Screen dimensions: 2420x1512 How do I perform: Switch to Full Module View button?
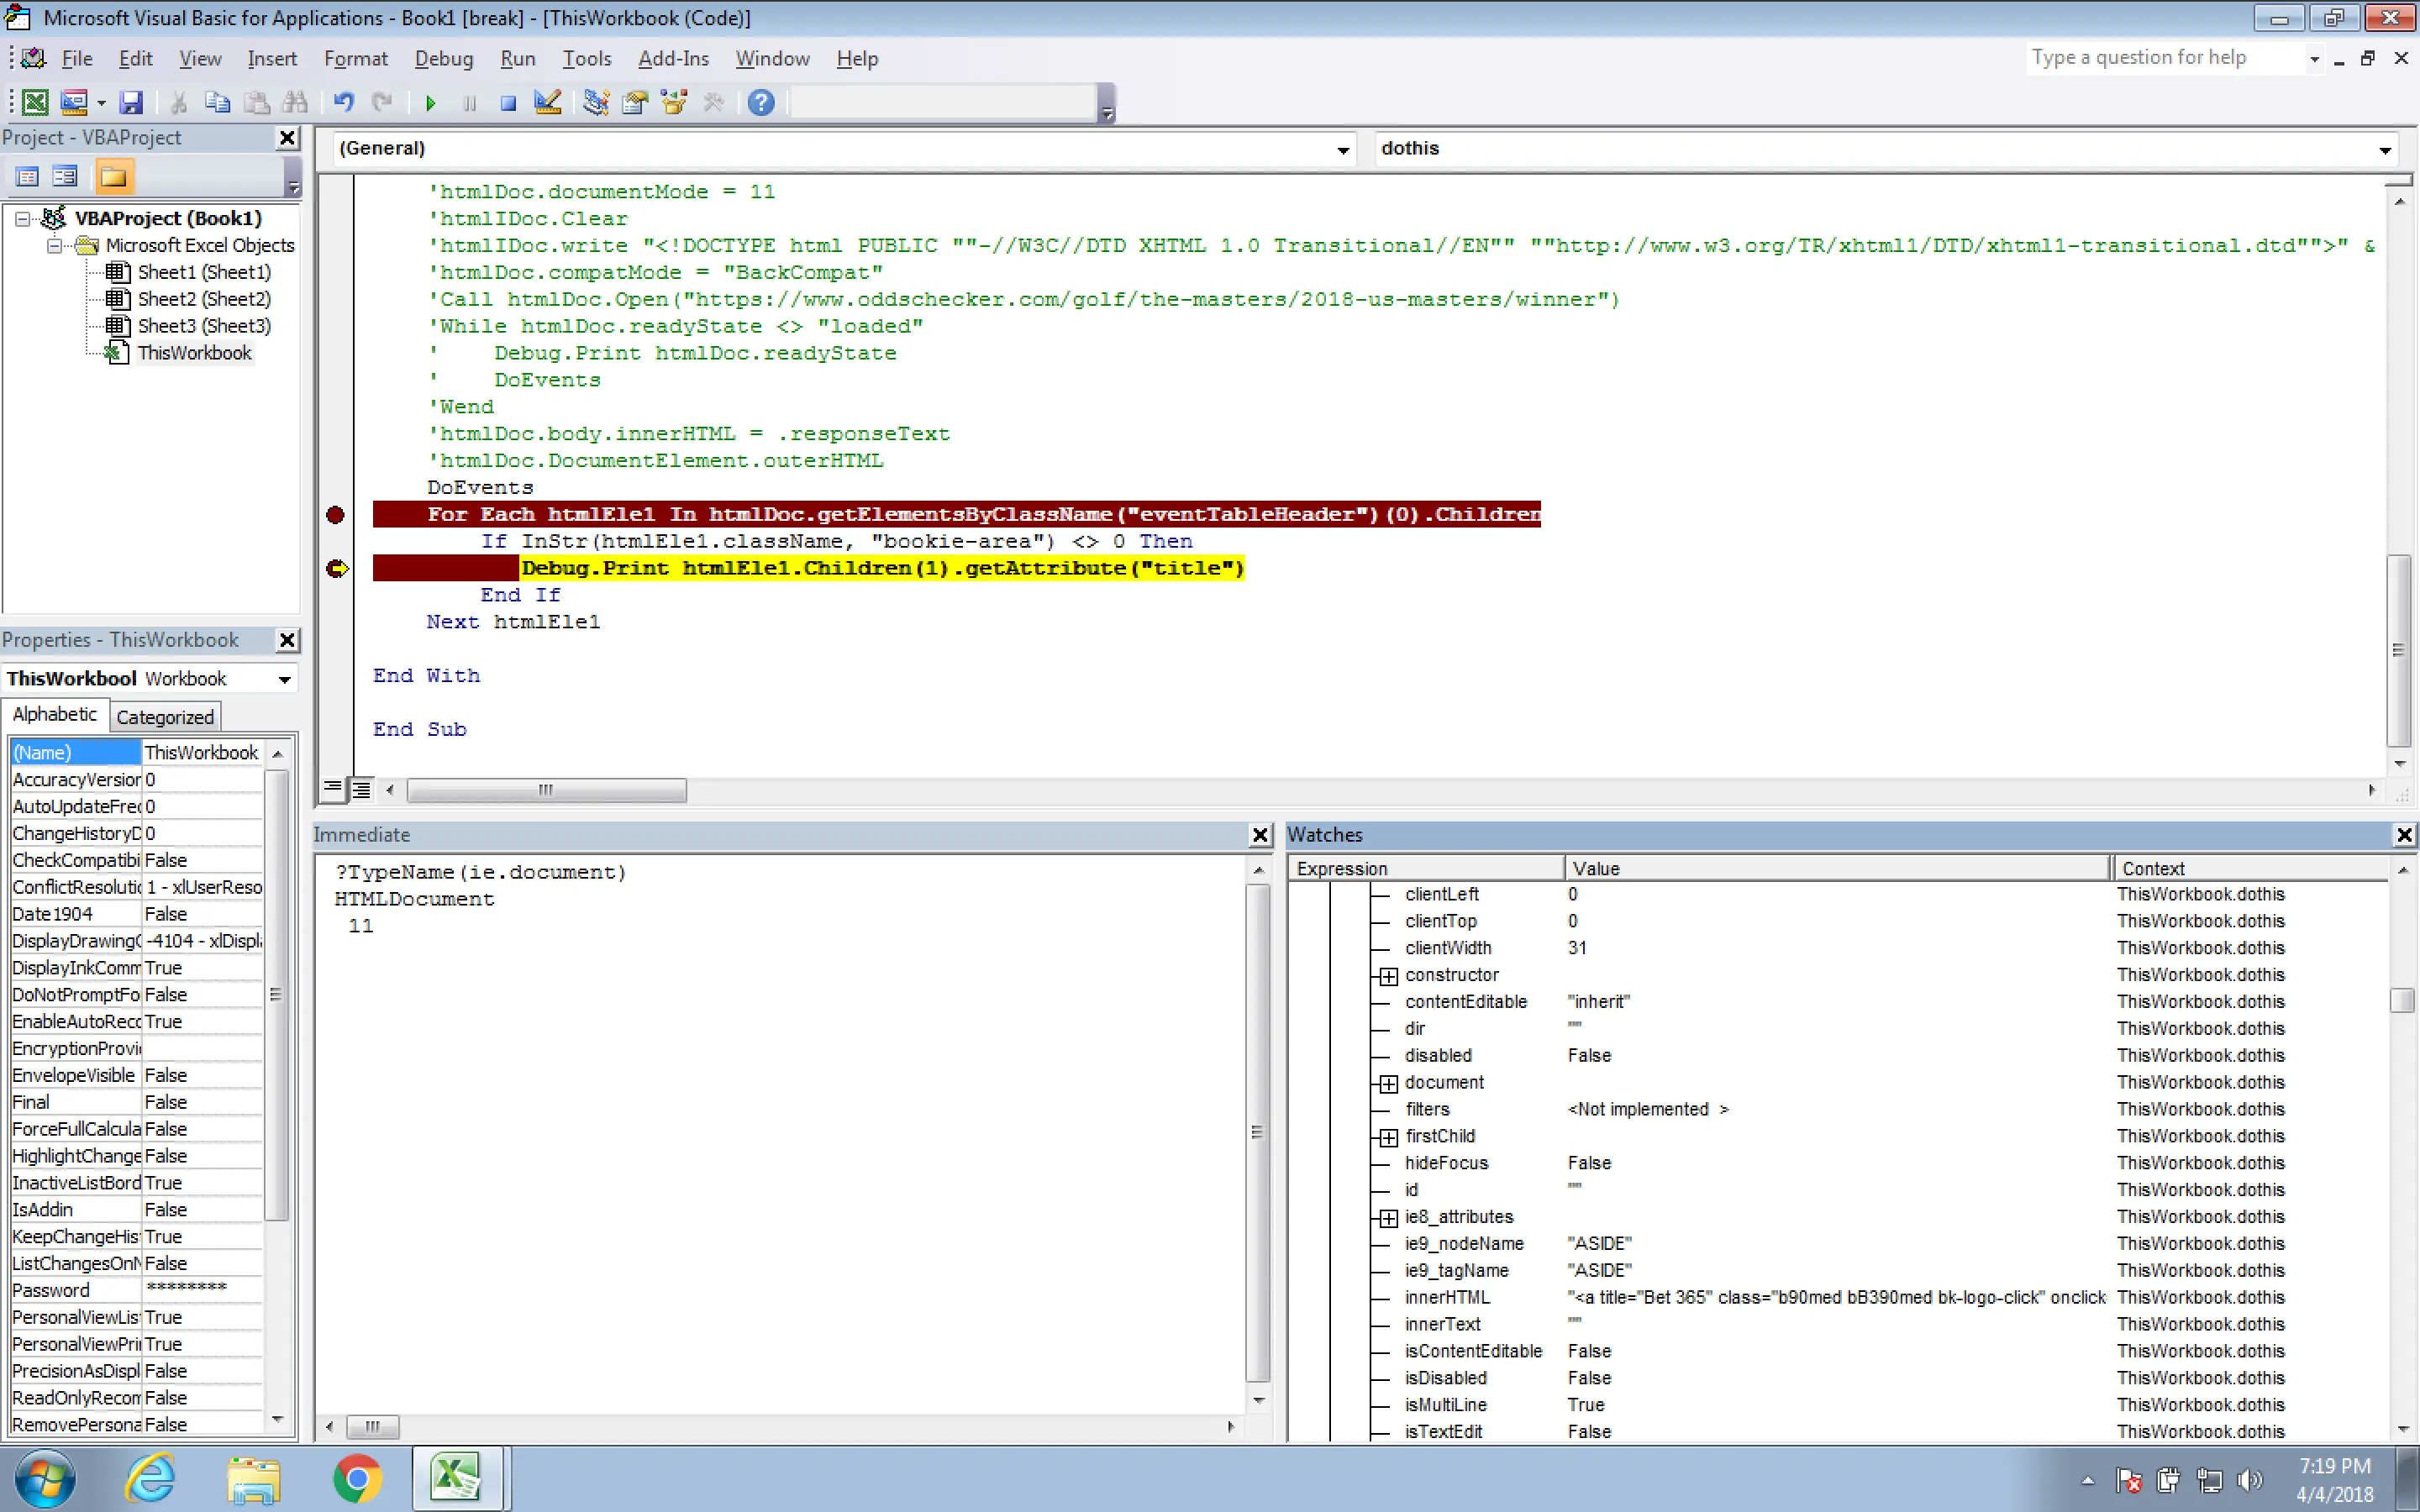[362, 789]
